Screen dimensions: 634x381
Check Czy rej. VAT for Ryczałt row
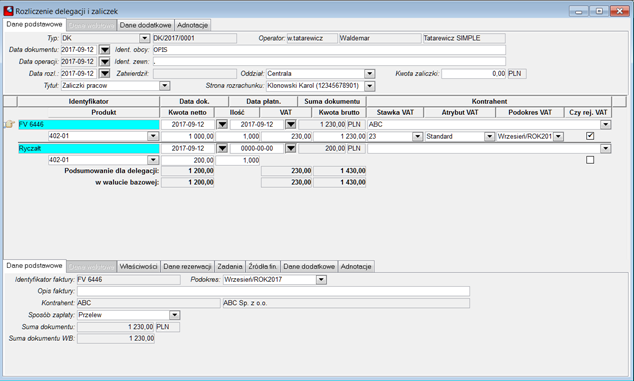pyautogui.click(x=590, y=160)
